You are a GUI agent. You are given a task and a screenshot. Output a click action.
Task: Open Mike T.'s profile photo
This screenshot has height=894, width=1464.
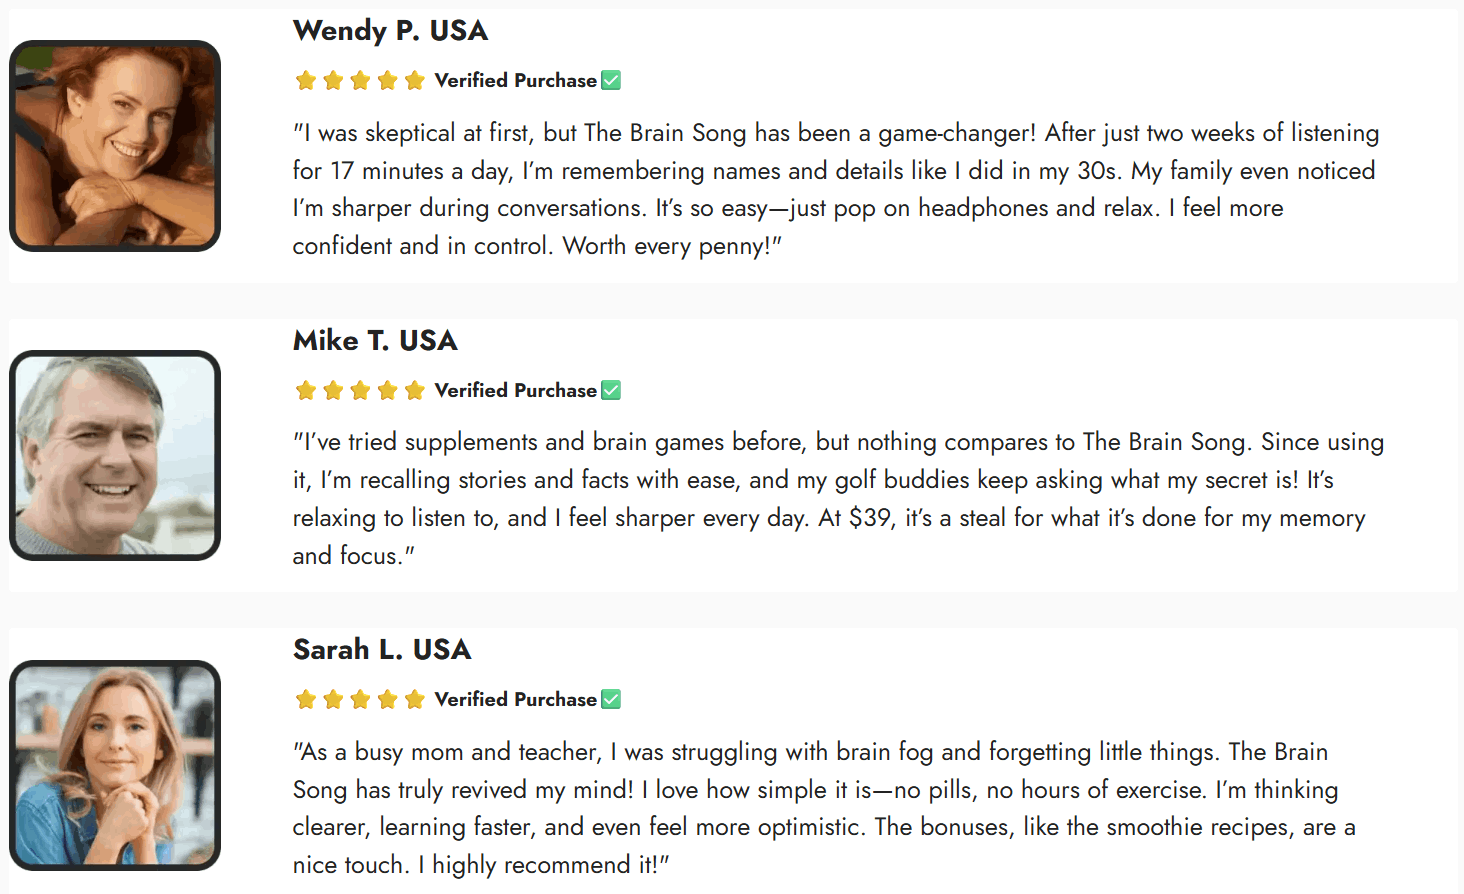click(115, 455)
